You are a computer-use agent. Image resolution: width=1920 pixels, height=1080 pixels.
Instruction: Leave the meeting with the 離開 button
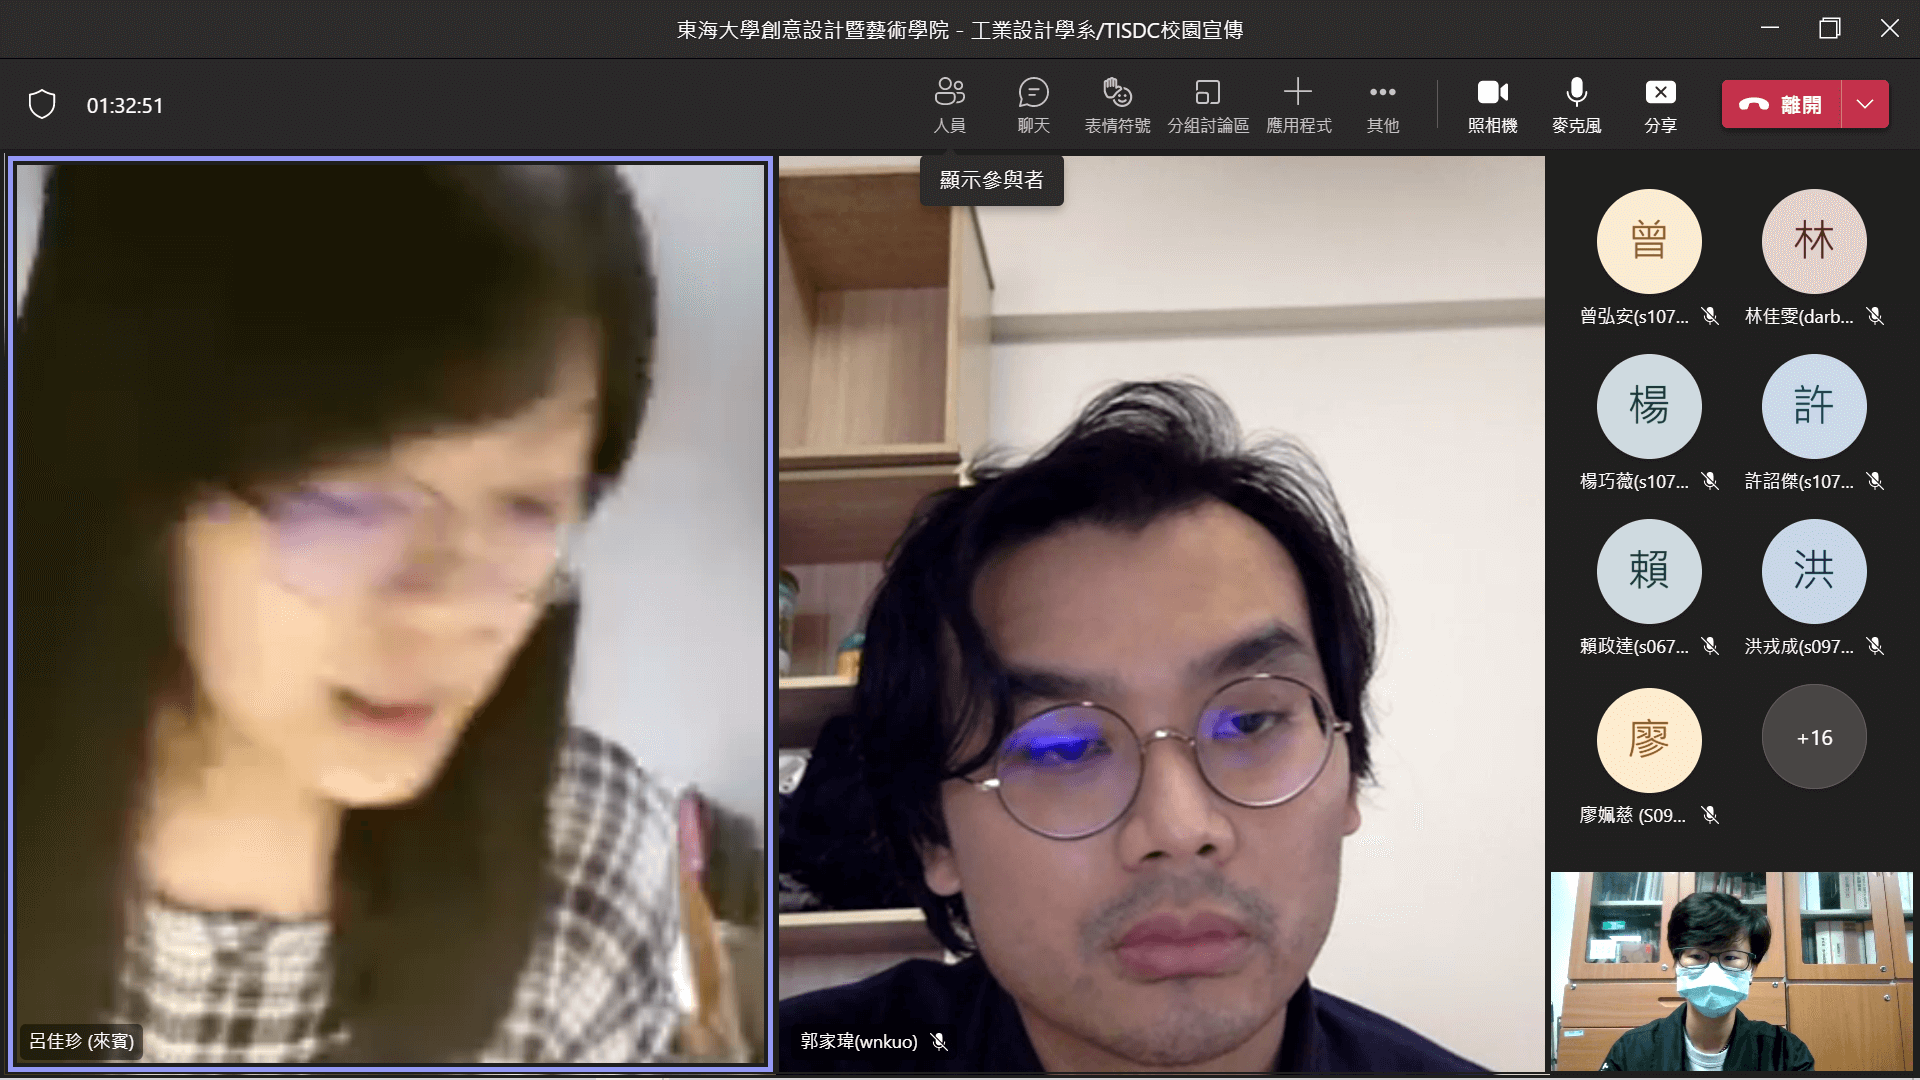coord(1781,104)
